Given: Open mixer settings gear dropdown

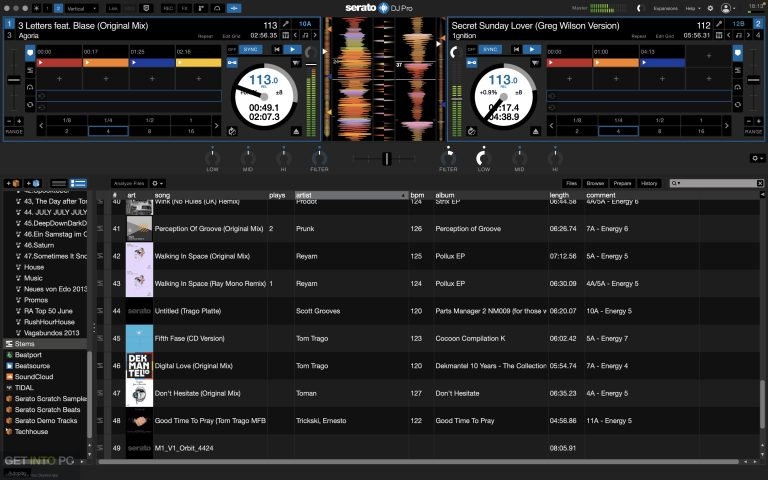Looking at the screenshot, I should [757, 158].
